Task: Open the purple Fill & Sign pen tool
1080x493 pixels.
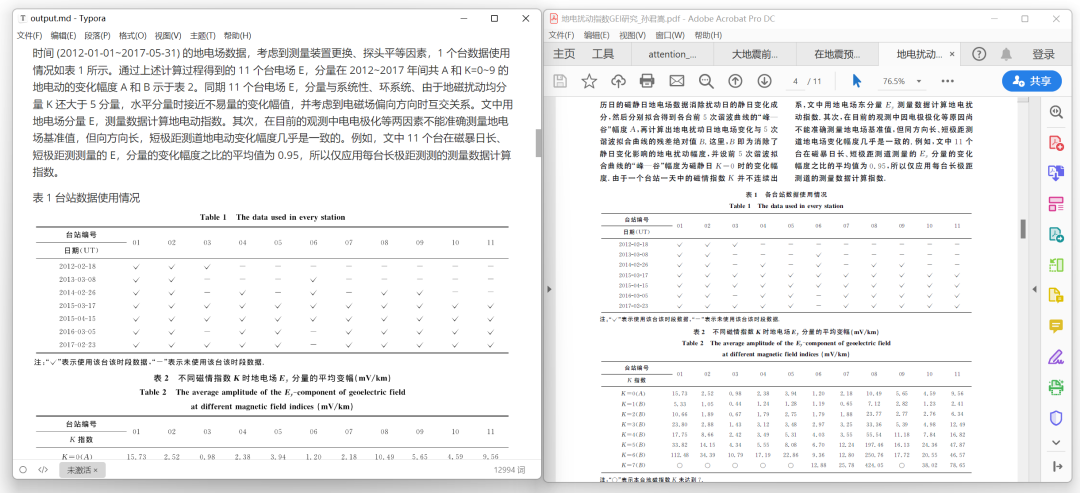Action: pyautogui.click(x=1056, y=357)
